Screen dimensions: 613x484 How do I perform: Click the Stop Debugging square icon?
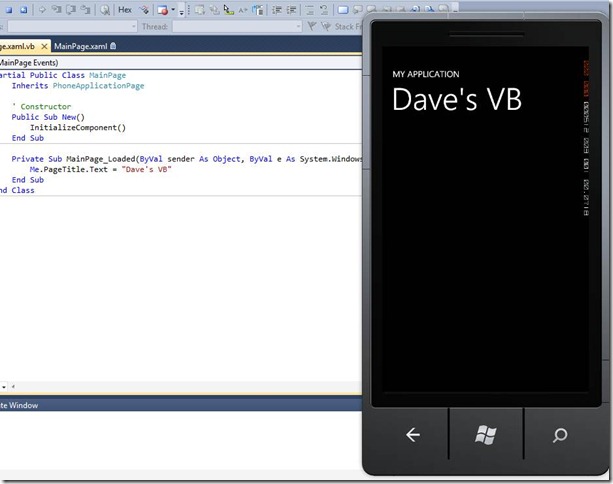[9, 10]
